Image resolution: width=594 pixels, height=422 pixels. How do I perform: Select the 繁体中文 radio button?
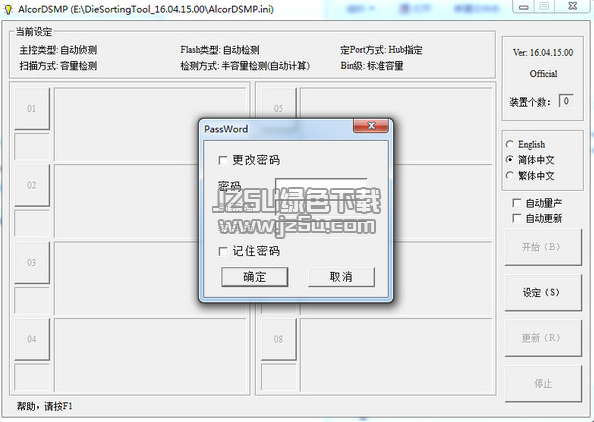[510, 175]
